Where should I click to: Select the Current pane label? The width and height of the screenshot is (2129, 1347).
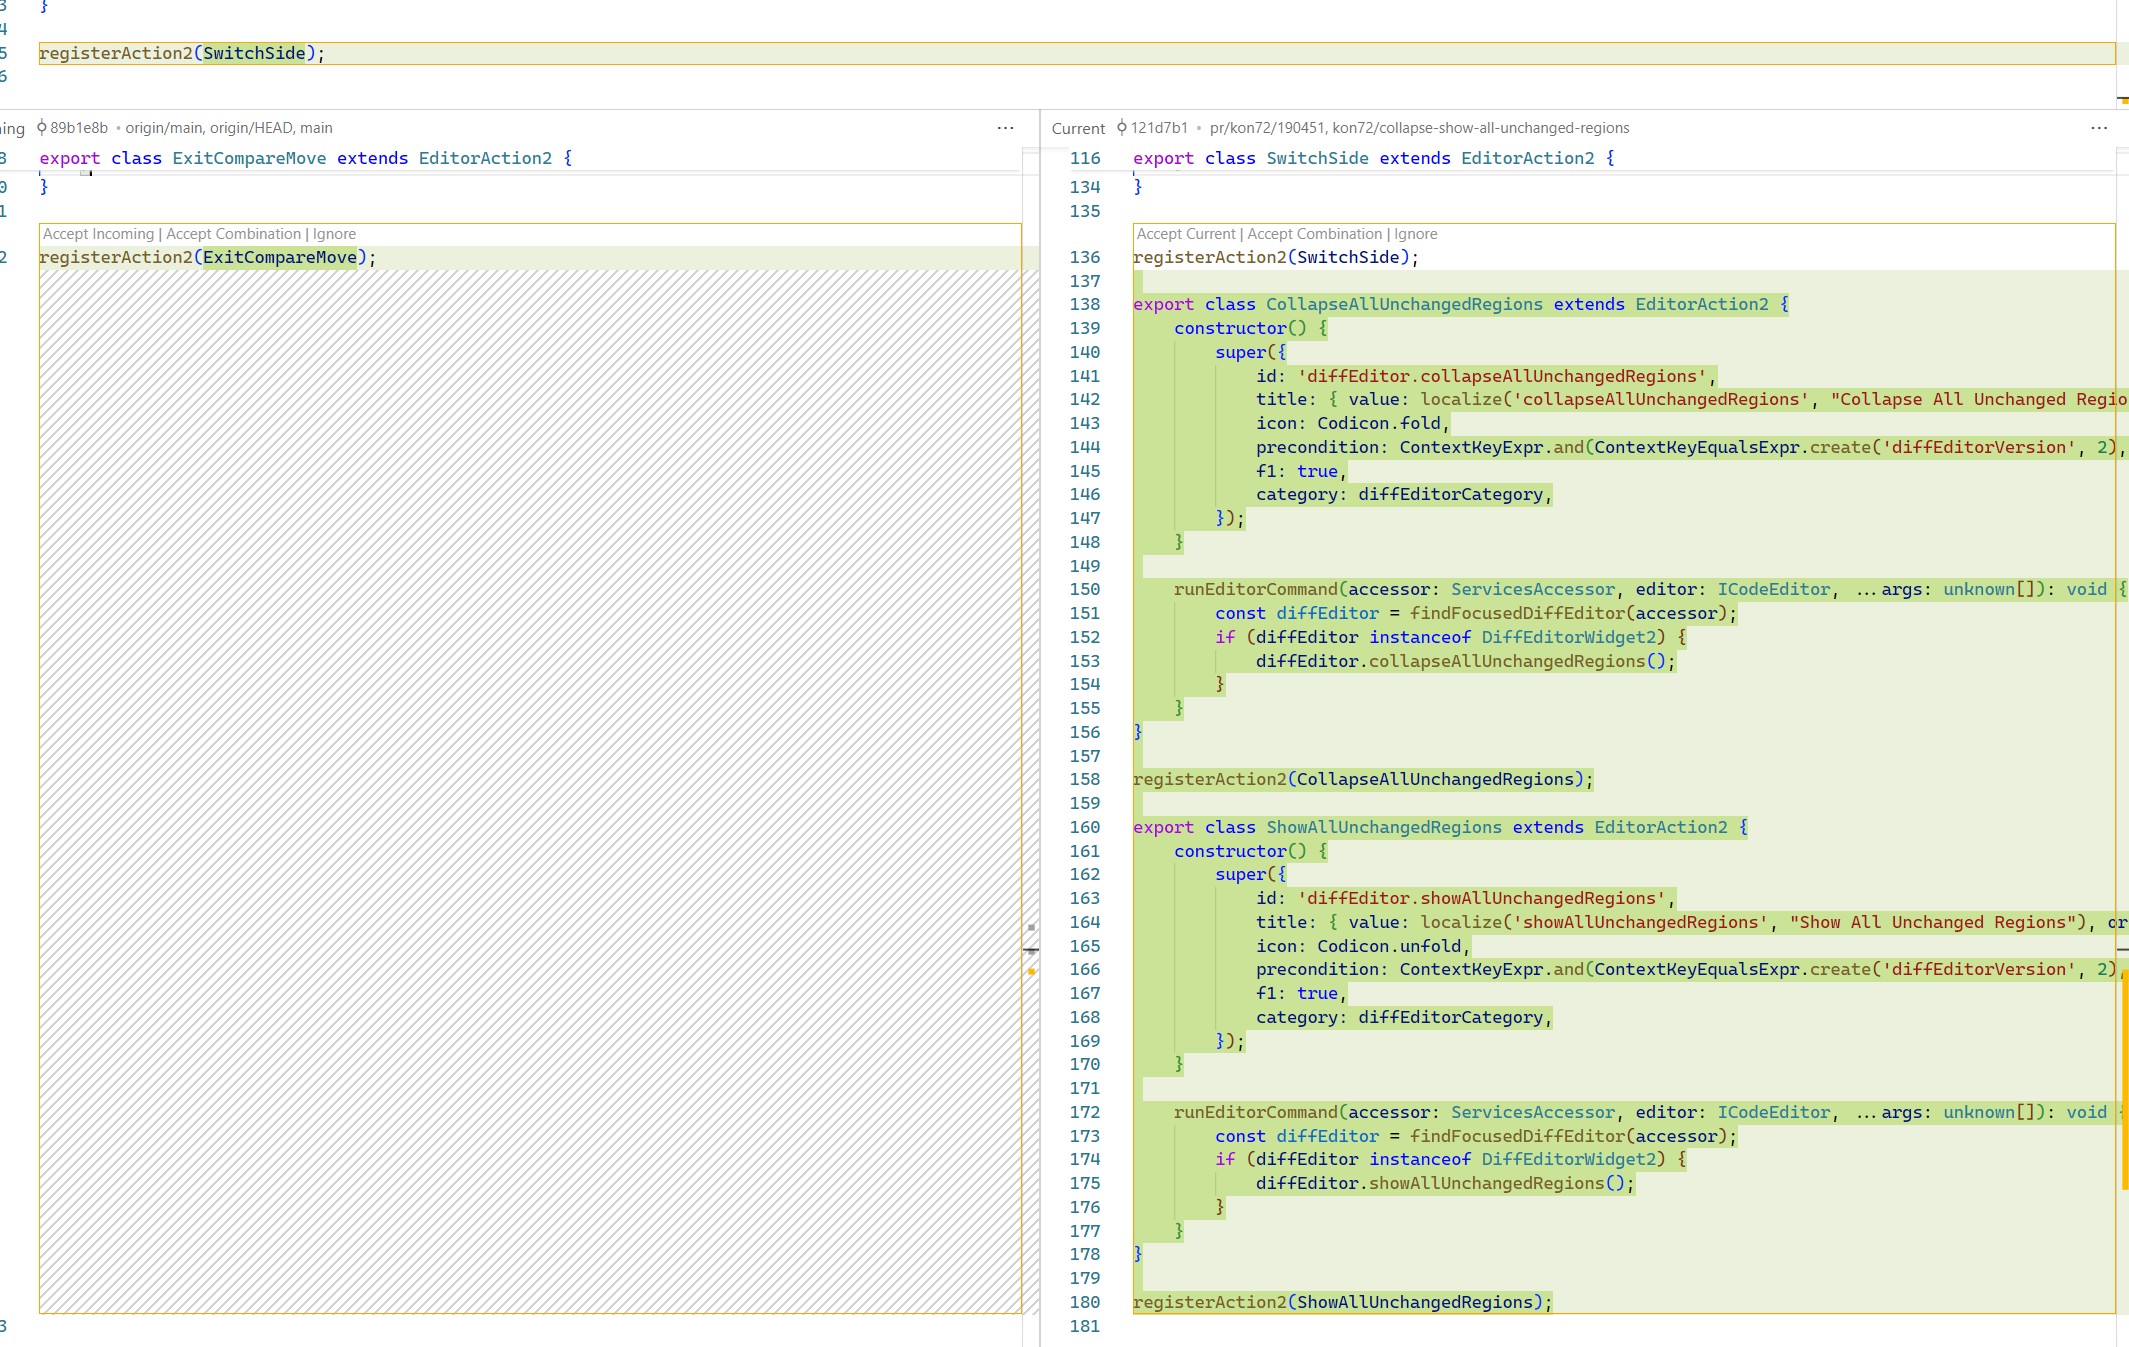coord(1078,128)
